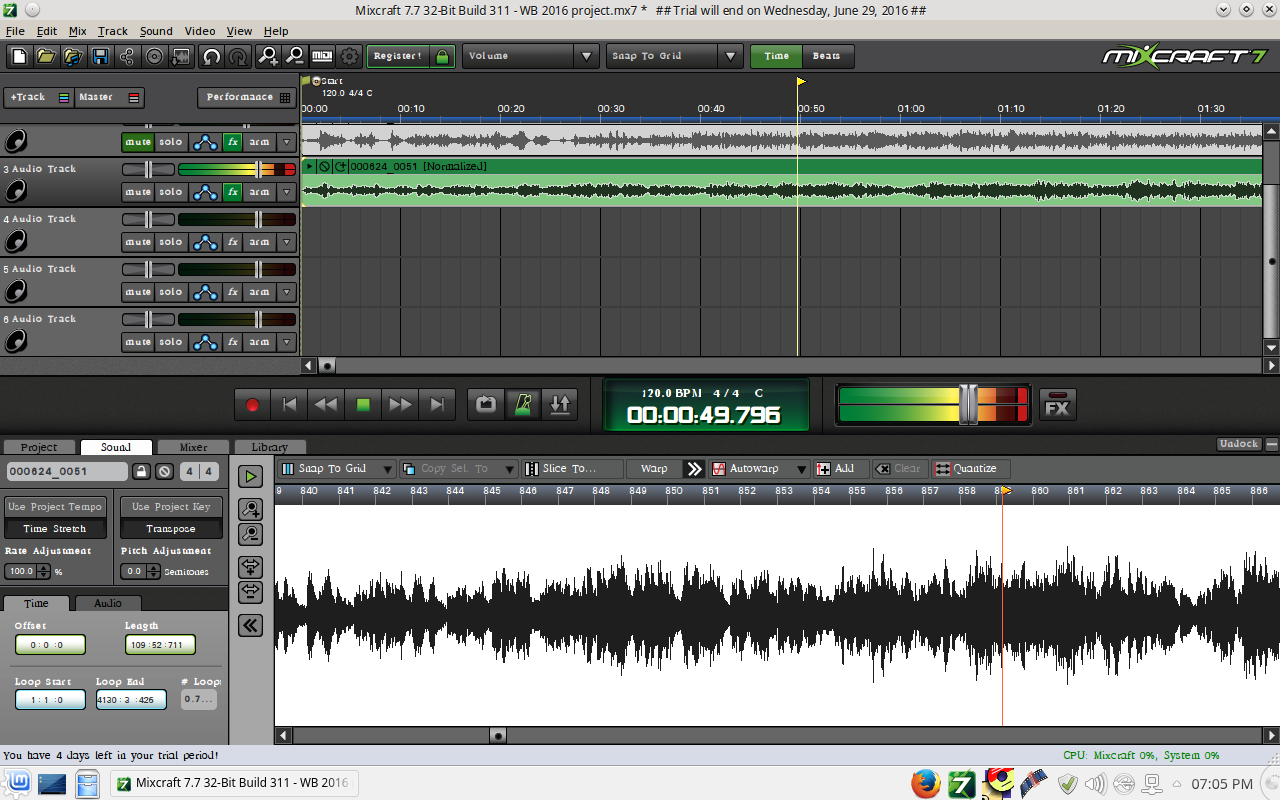Image resolution: width=1280 pixels, height=800 pixels.
Task: Click Slice To... in the sound editor
Action: [x=572, y=468]
